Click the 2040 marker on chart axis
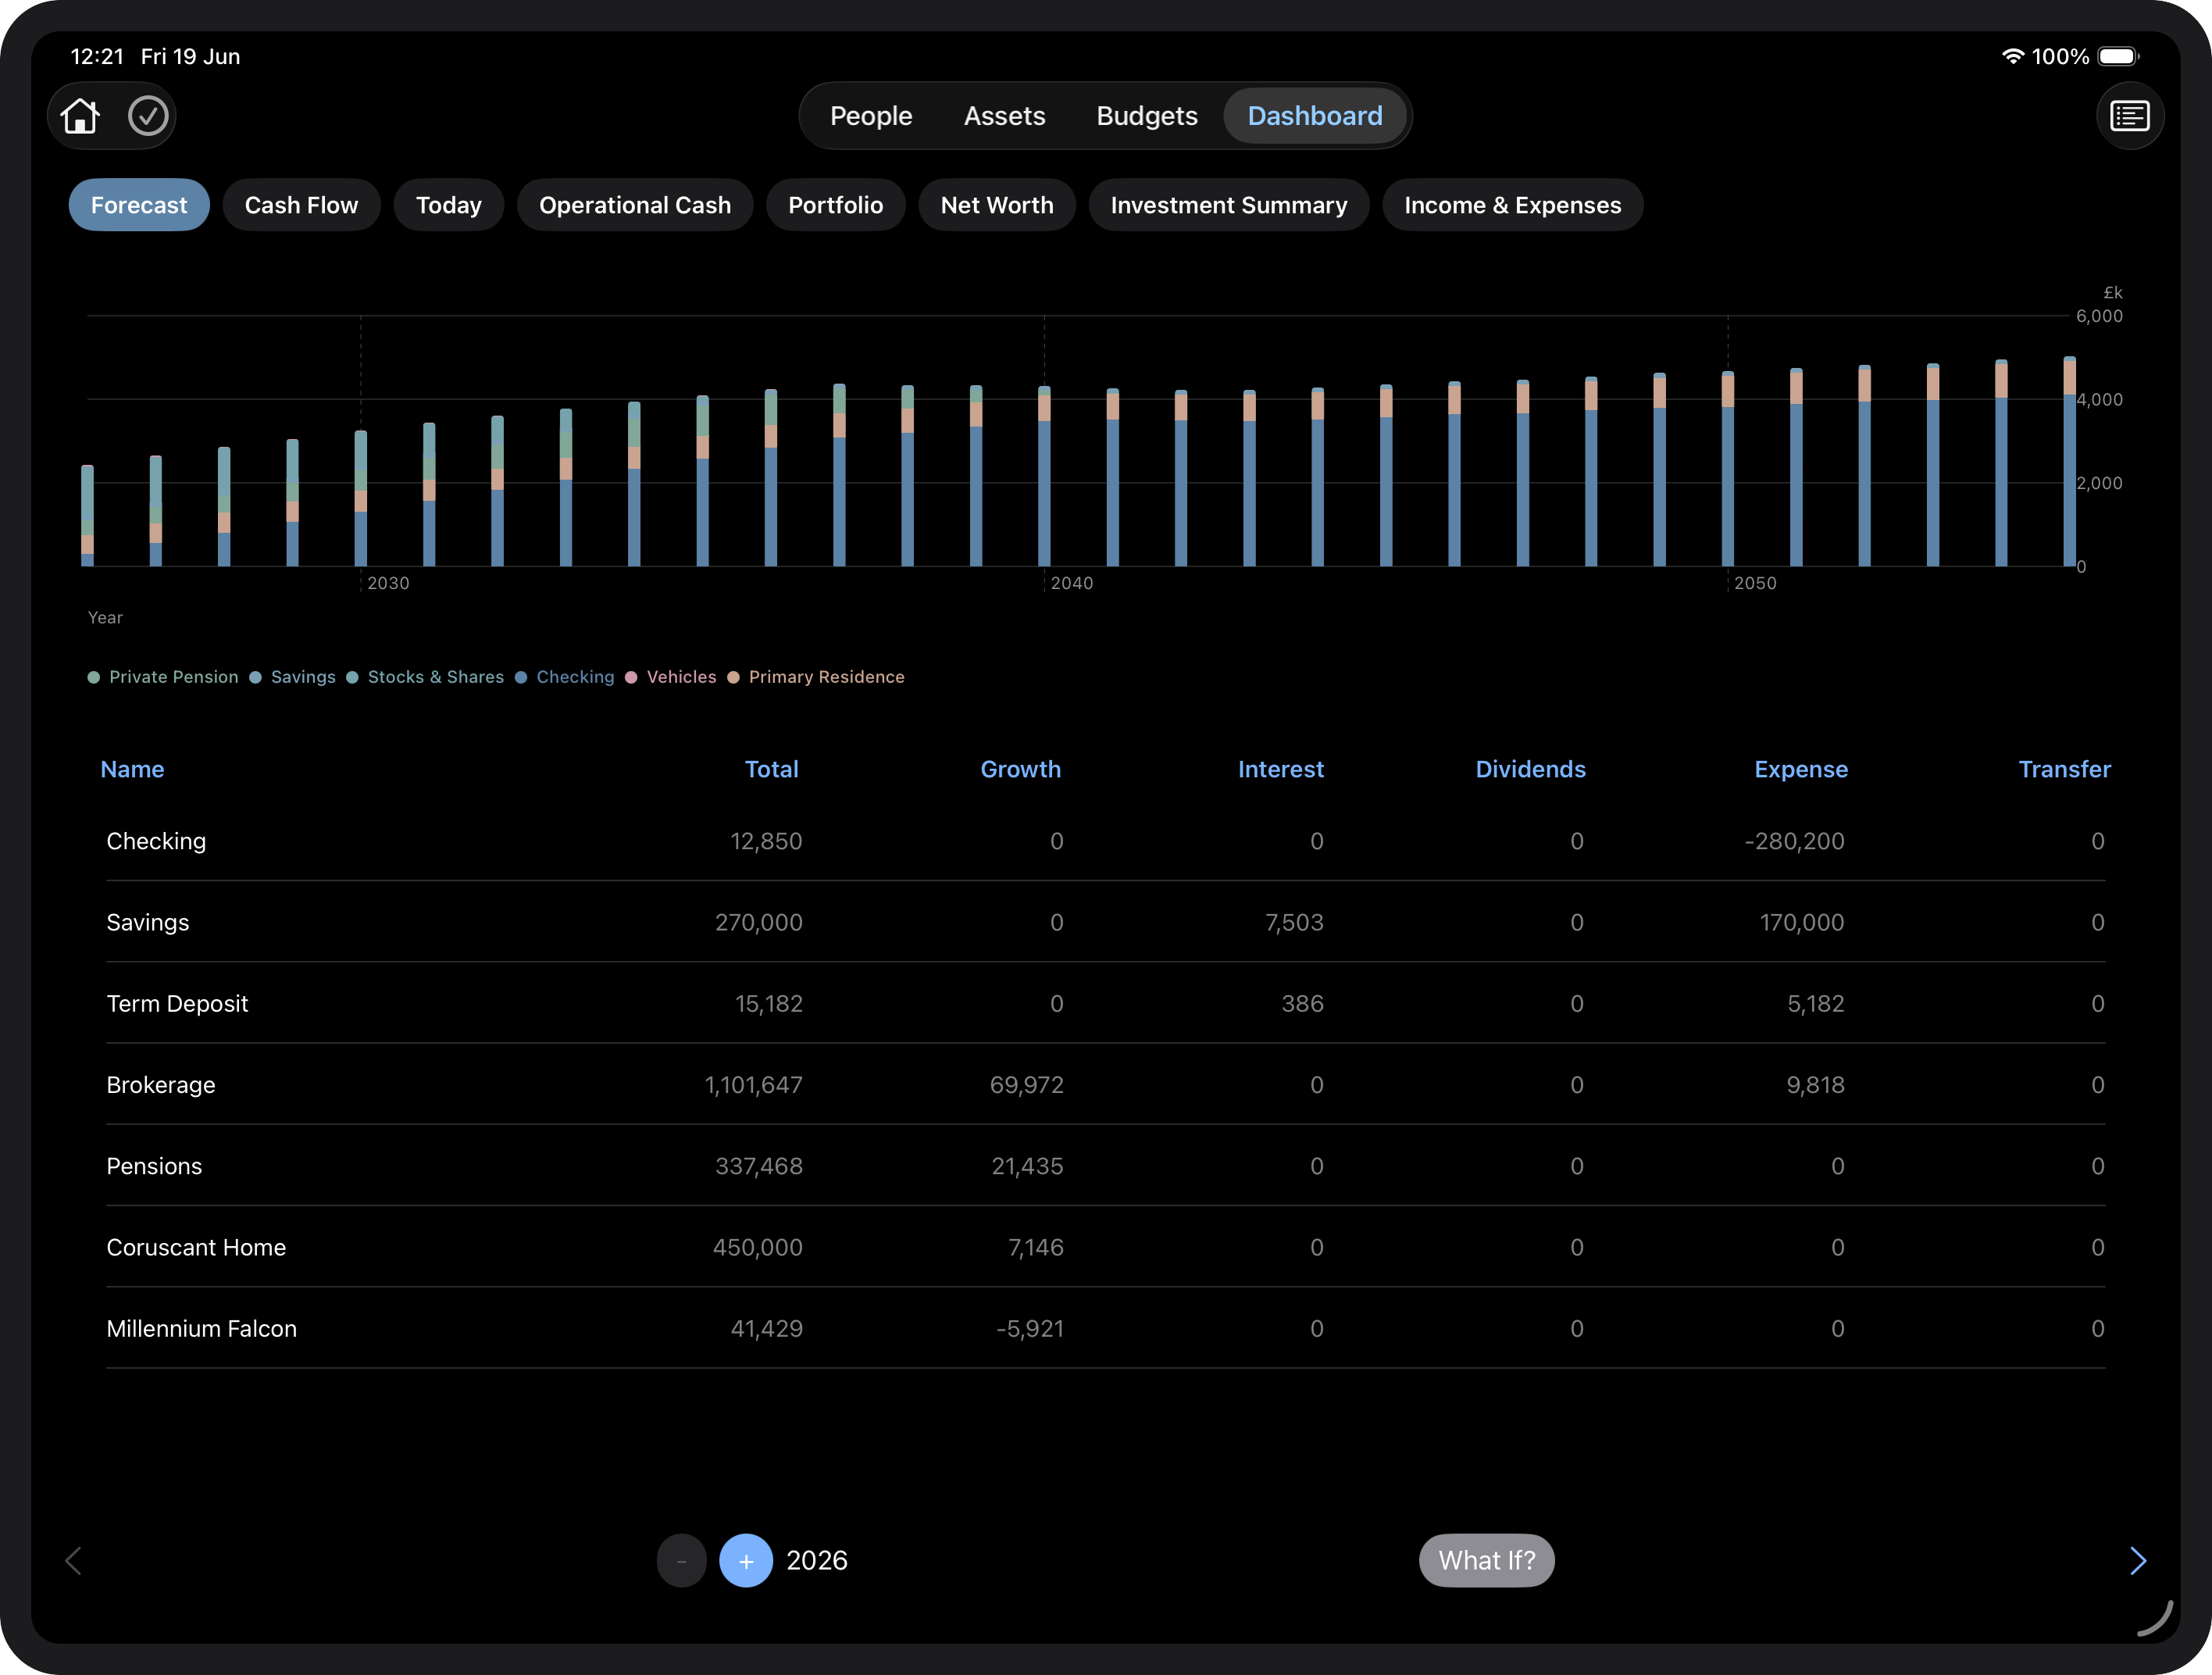Viewport: 2212px width, 1675px height. coord(1071,583)
